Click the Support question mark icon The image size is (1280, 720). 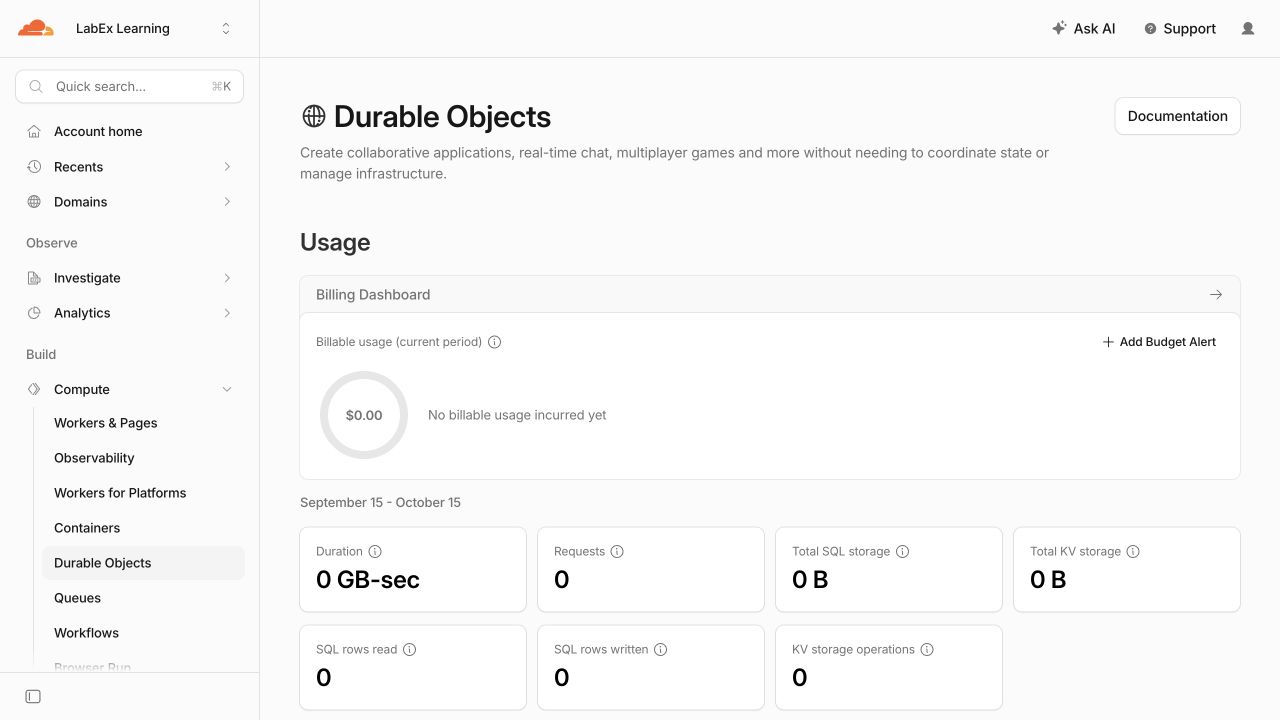pos(1150,29)
